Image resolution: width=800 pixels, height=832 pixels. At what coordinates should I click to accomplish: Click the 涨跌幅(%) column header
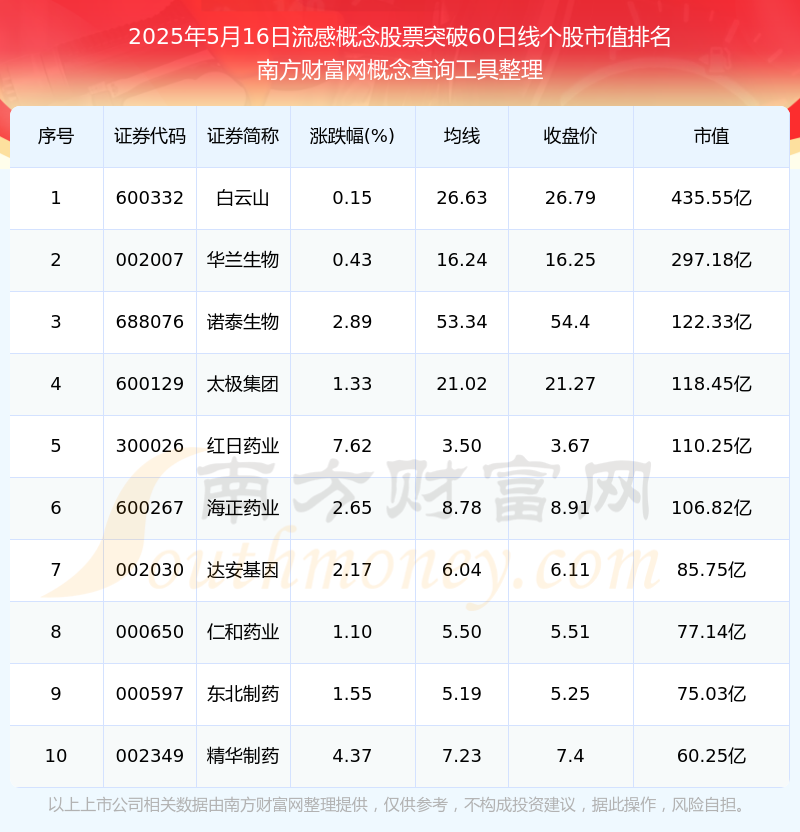[352, 136]
